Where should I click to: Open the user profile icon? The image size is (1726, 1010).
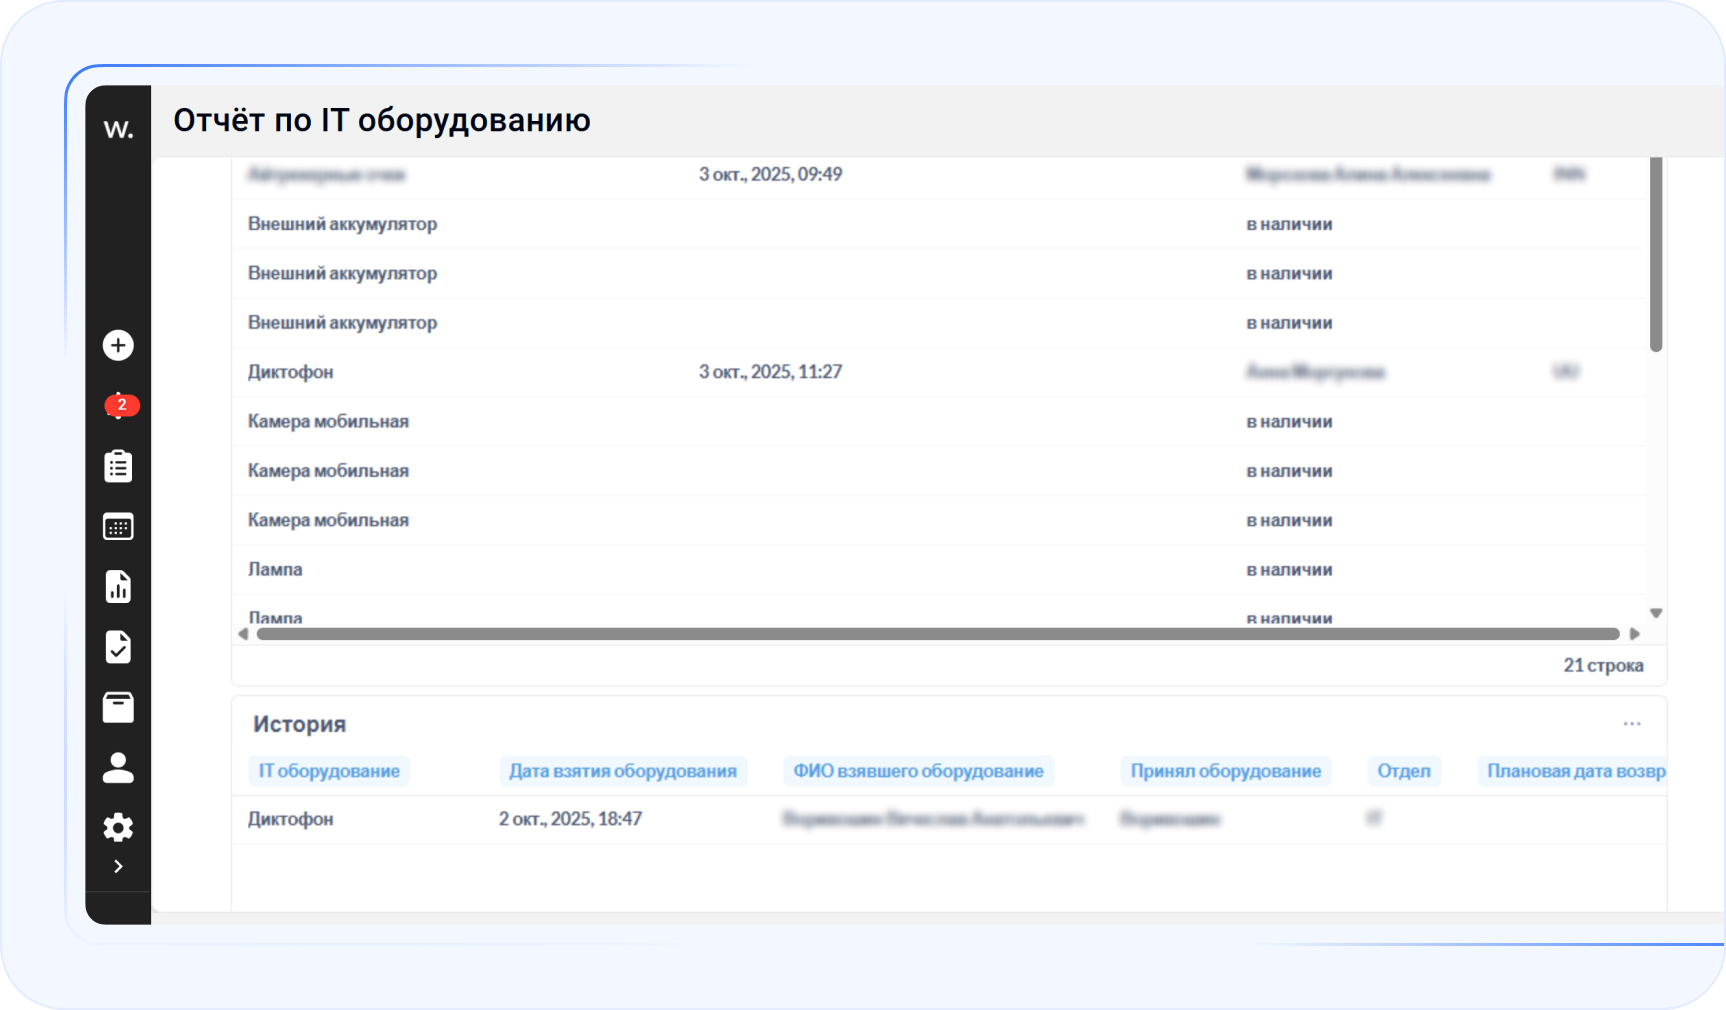(118, 768)
